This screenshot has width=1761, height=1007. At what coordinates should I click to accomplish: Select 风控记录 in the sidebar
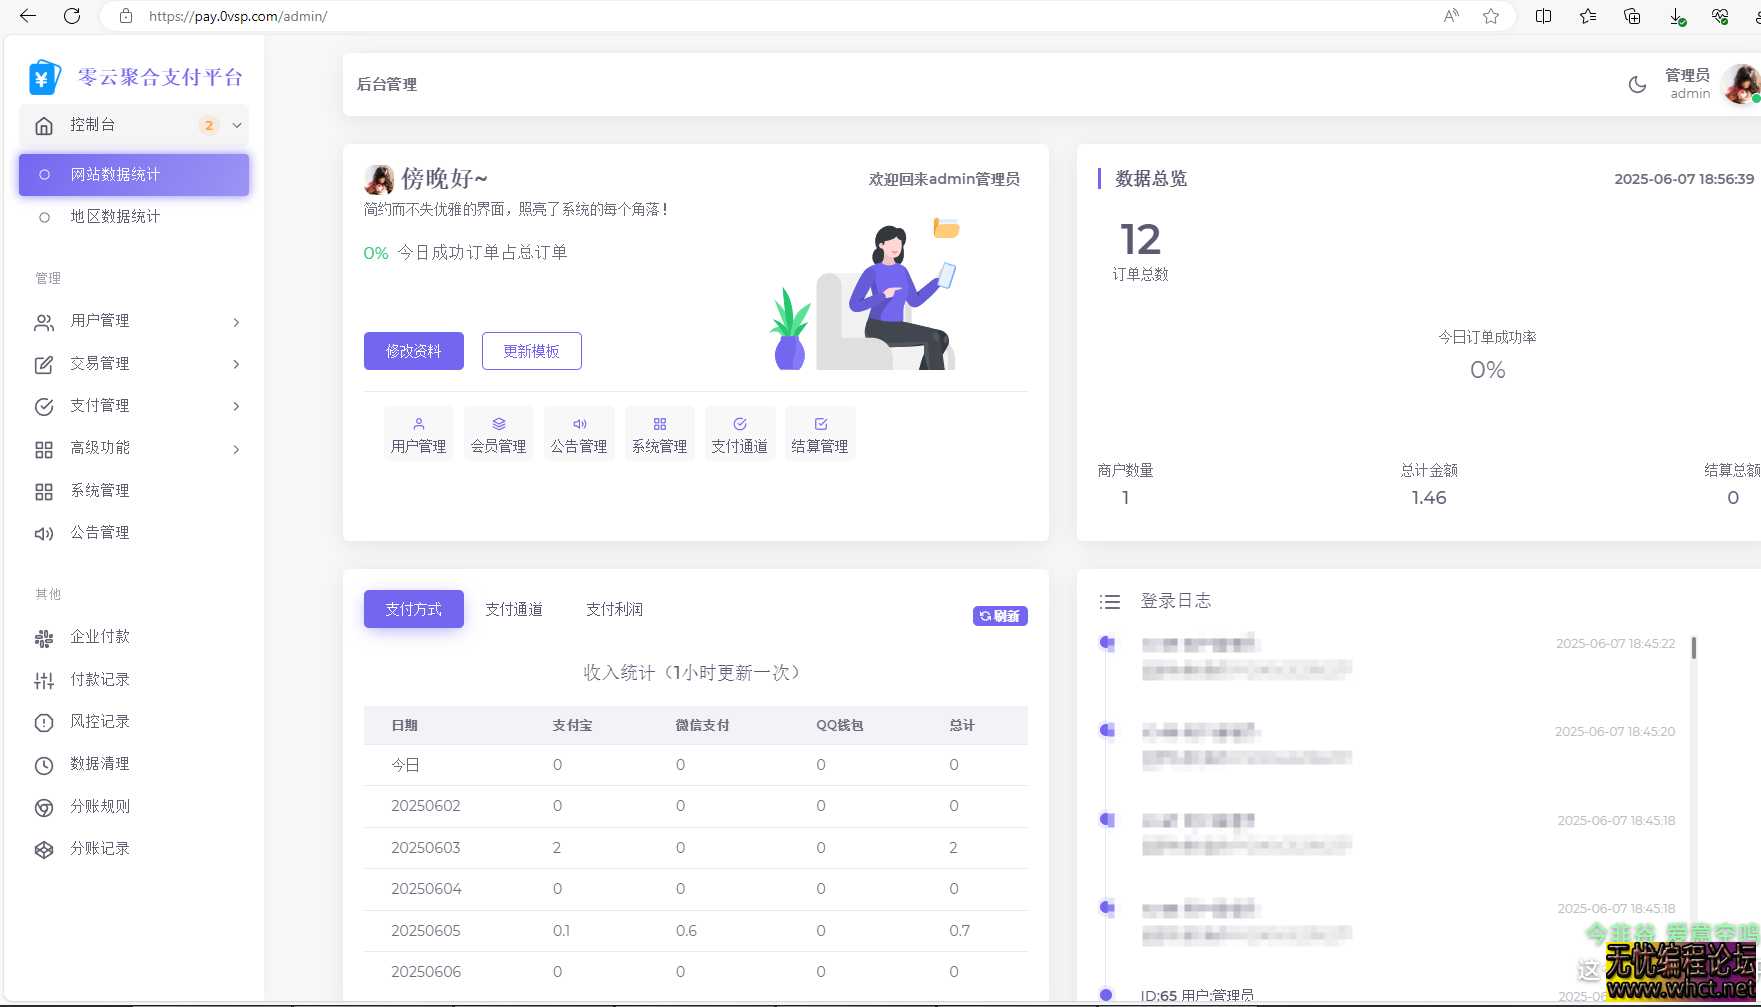98,721
